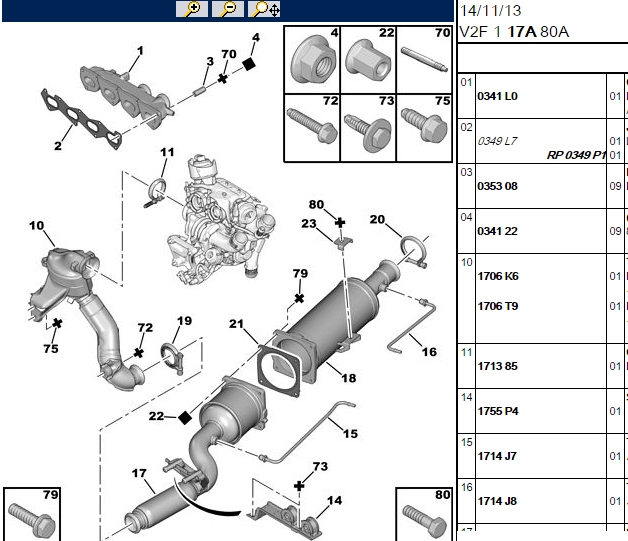628x541 pixels.
Task: Select callout 10 on the catalytic converter
Action: [36, 225]
